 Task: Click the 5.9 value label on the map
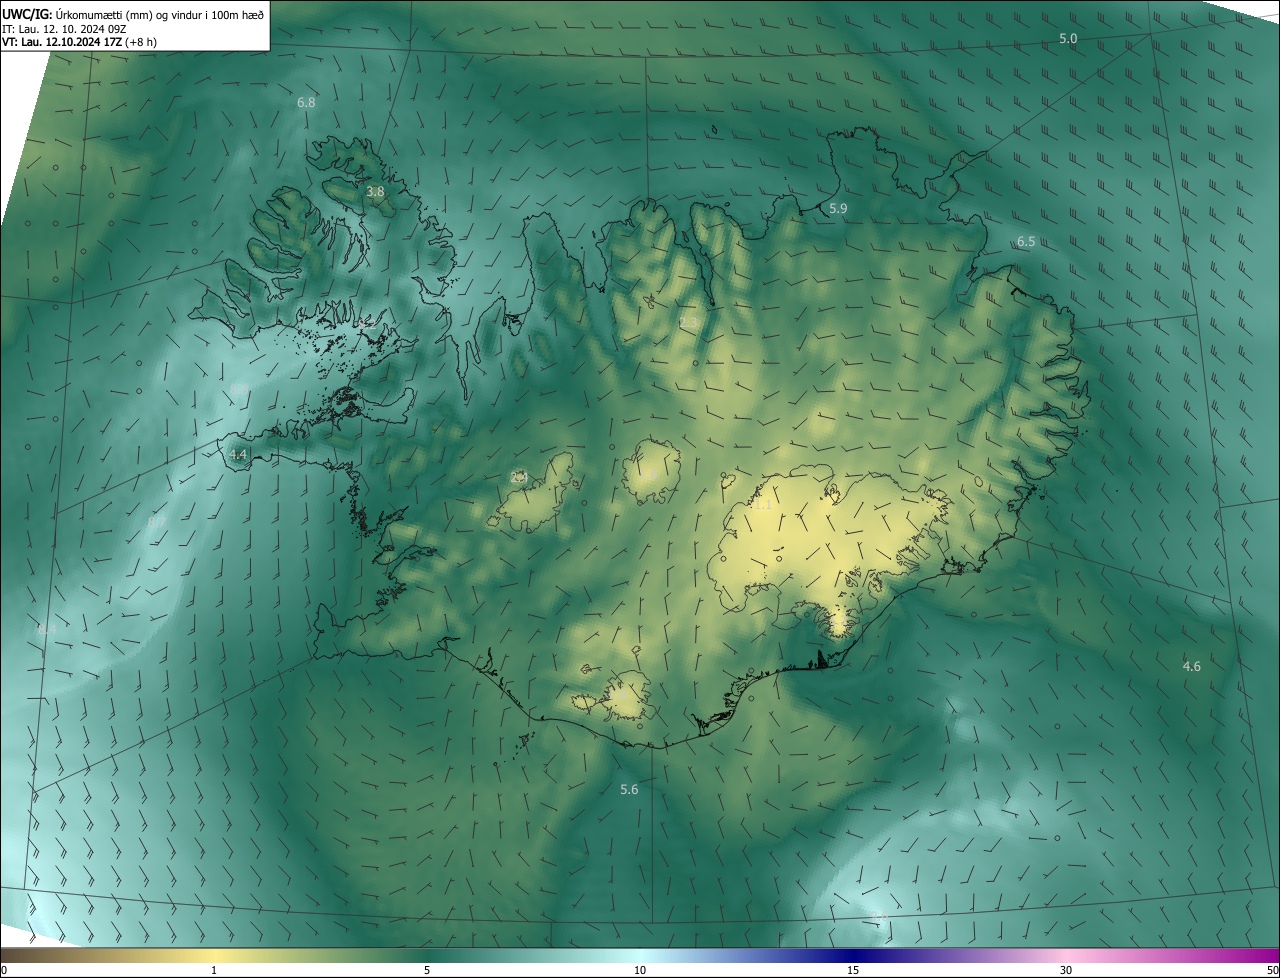point(838,208)
